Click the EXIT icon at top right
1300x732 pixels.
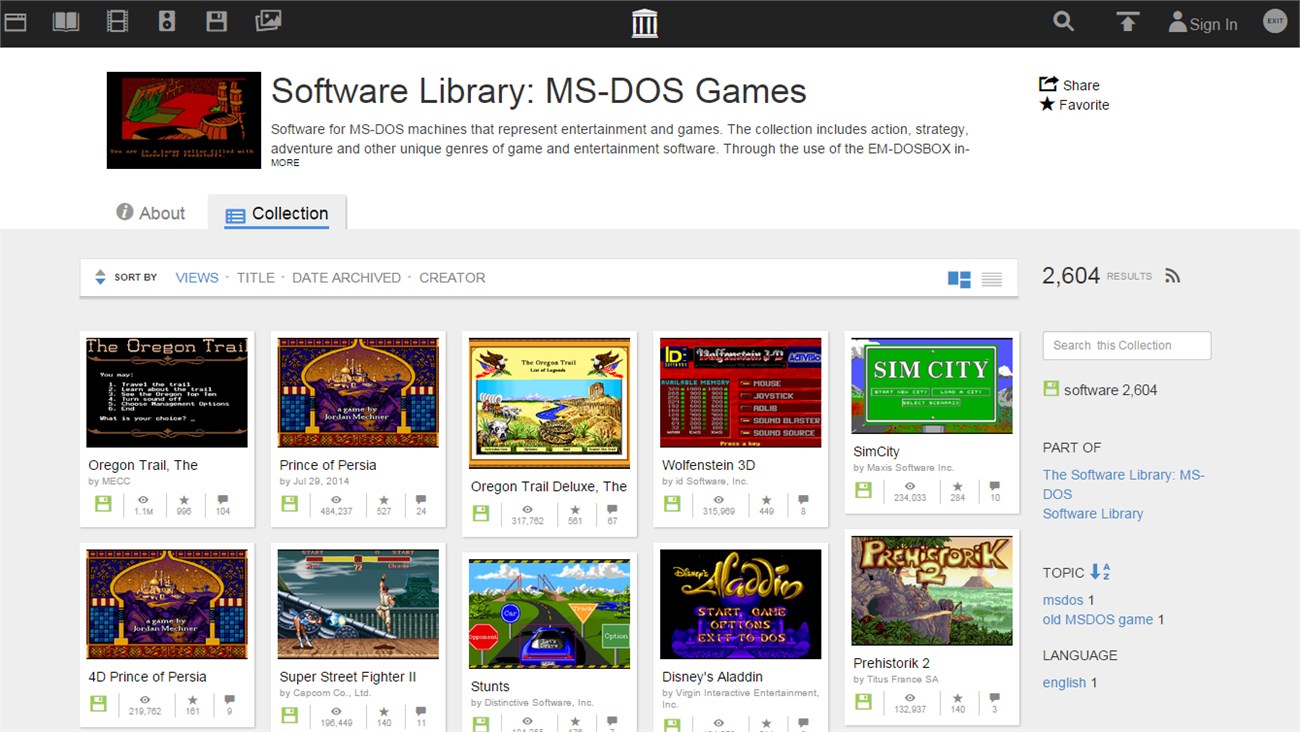(x=1274, y=20)
